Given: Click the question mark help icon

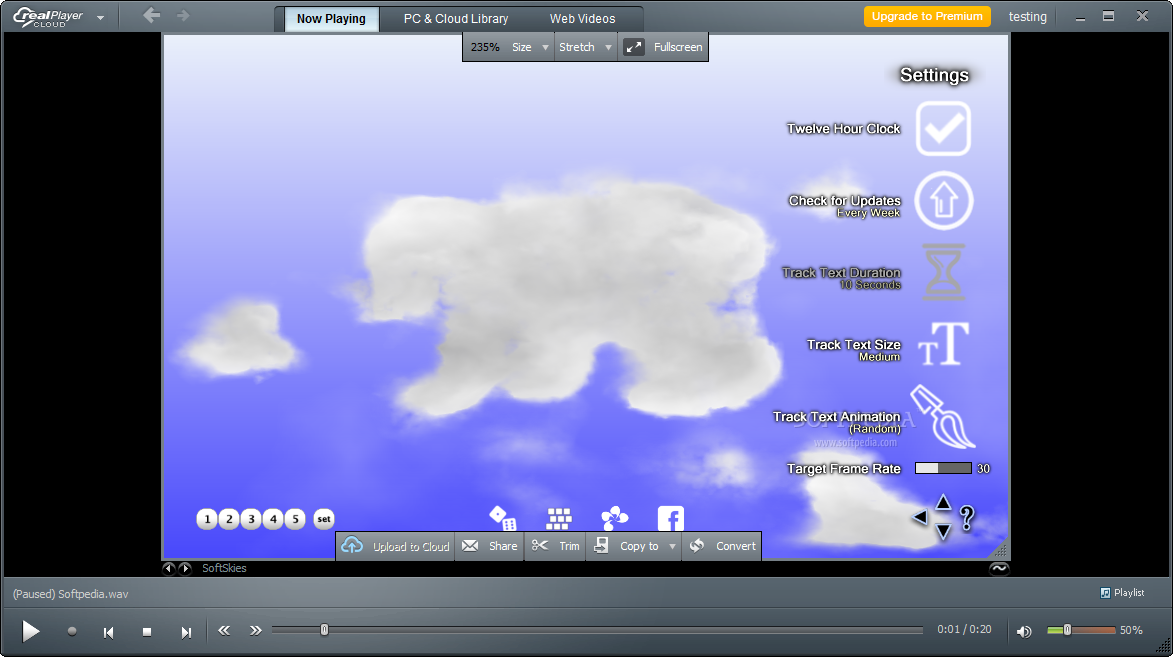Looking at the screenshot, I should 967,518.
